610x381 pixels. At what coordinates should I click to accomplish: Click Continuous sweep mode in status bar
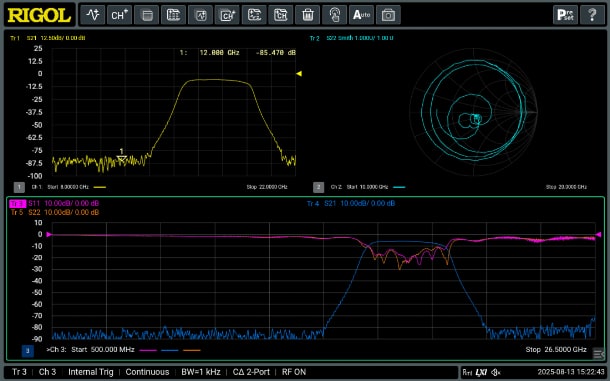point(147,372)
